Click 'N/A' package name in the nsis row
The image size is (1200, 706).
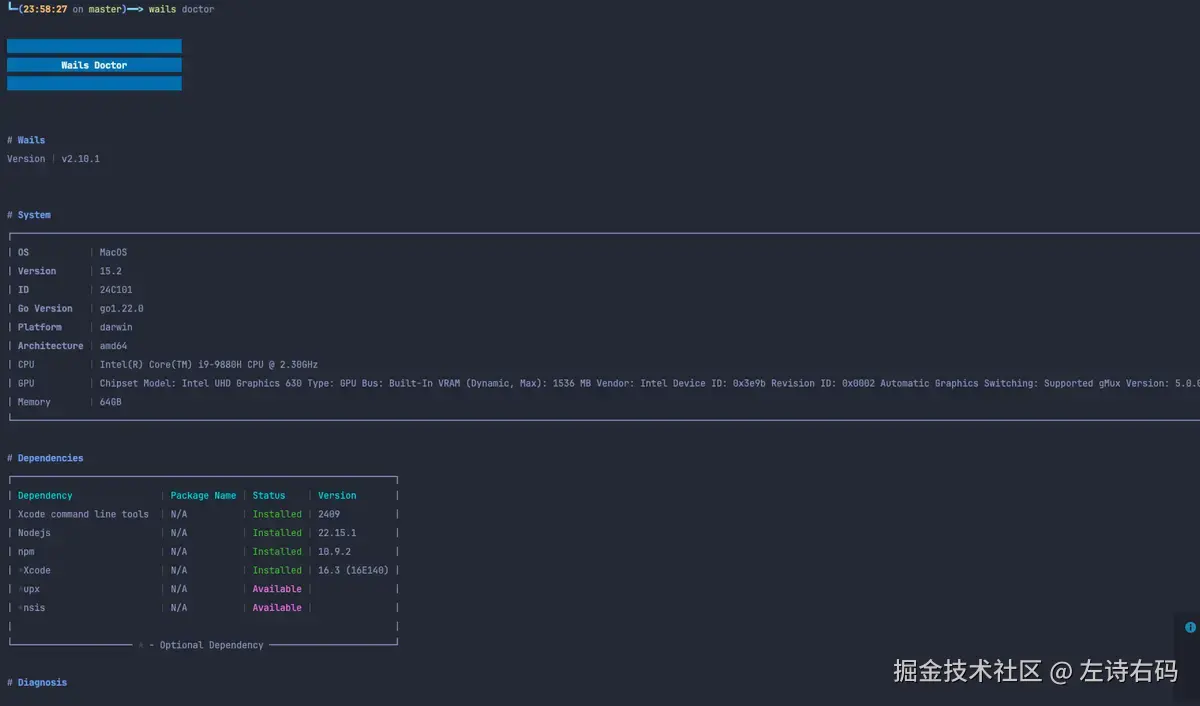[179, 608]
